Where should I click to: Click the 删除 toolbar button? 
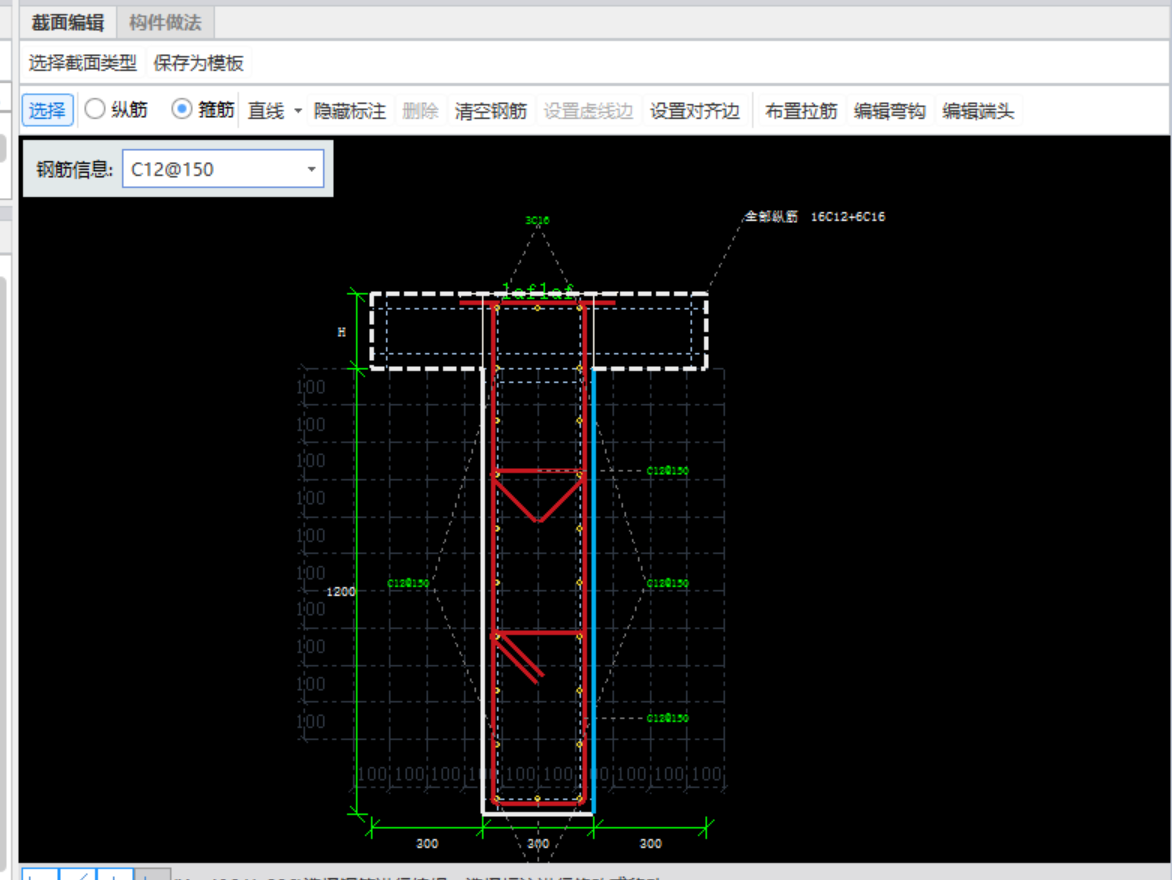[420, 111]
